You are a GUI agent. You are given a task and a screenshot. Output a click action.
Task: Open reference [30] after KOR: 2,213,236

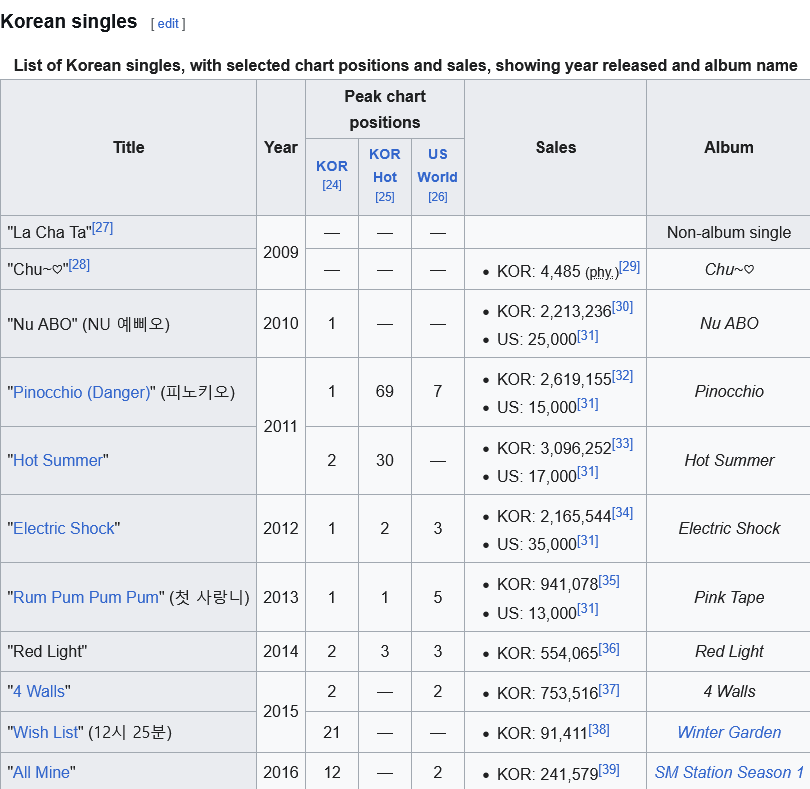(x=622, y=307)
